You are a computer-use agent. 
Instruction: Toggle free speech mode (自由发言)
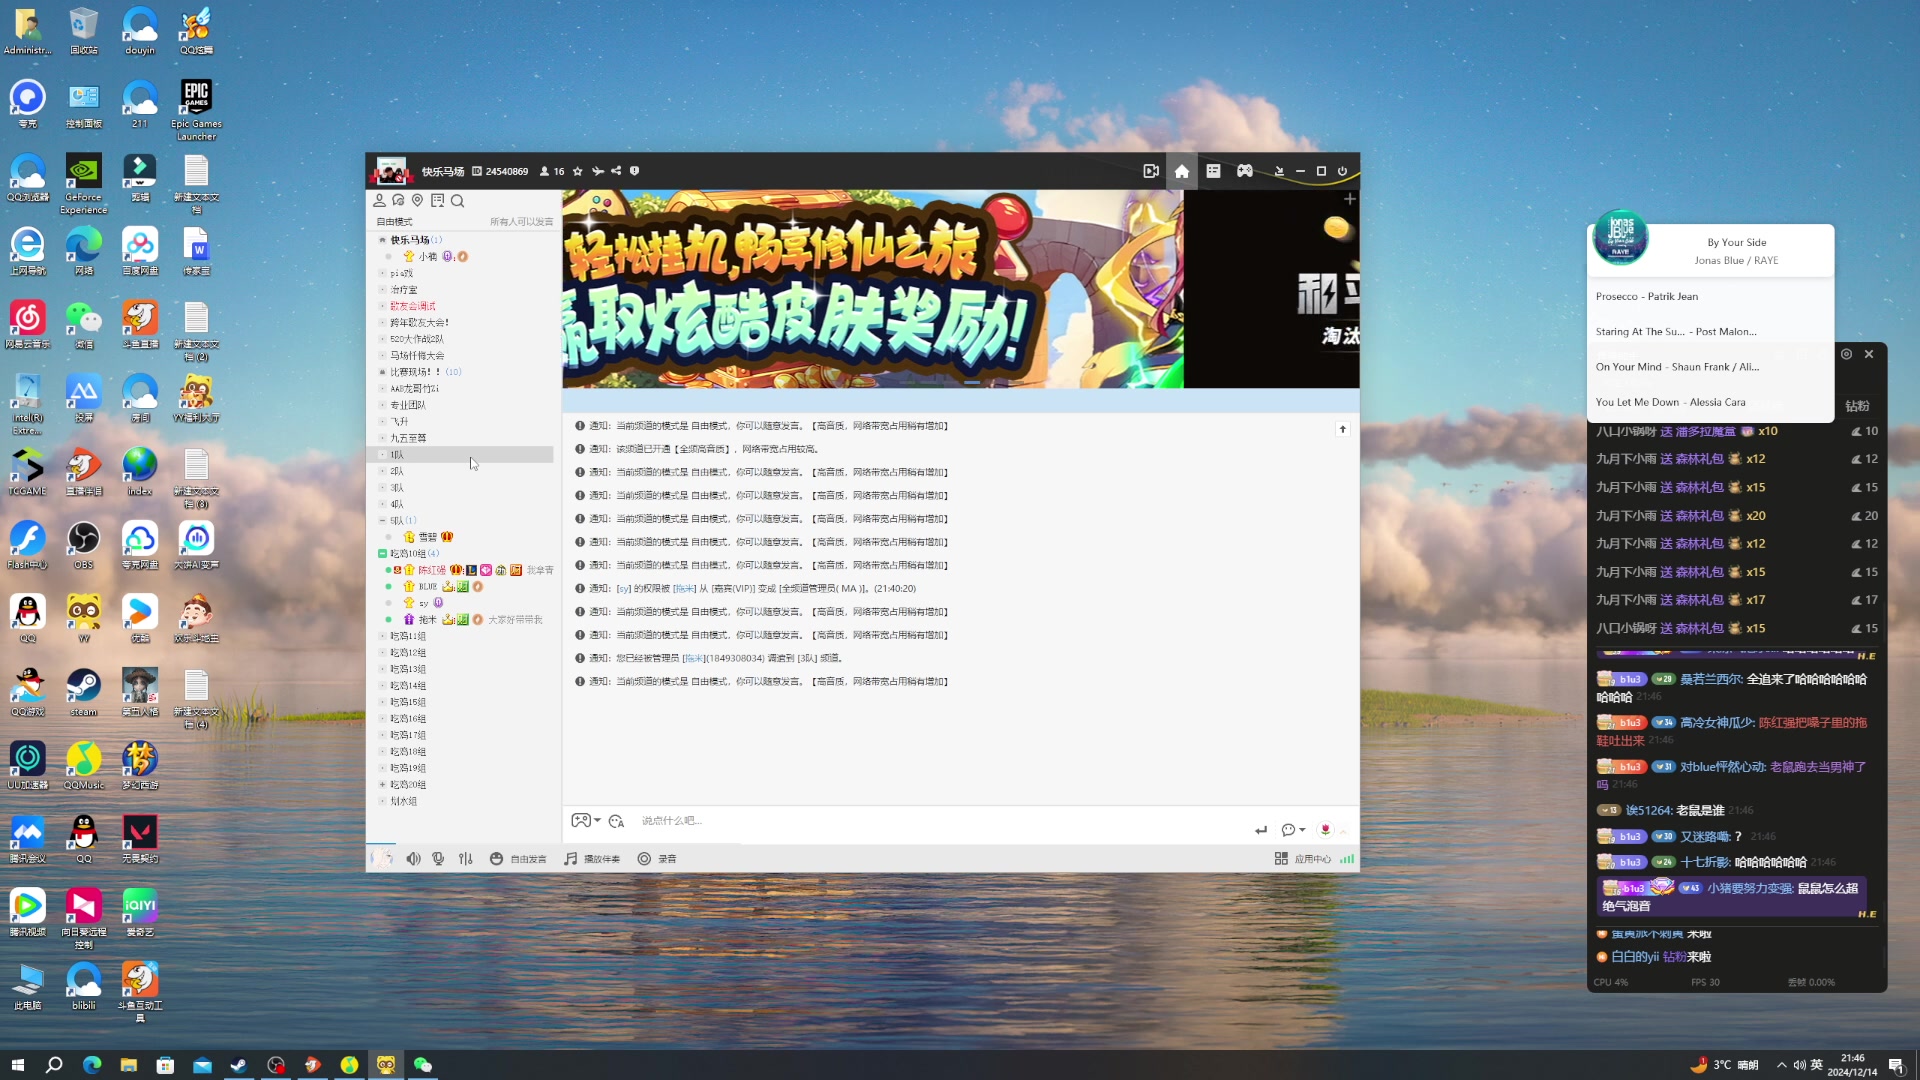[518, 859]
